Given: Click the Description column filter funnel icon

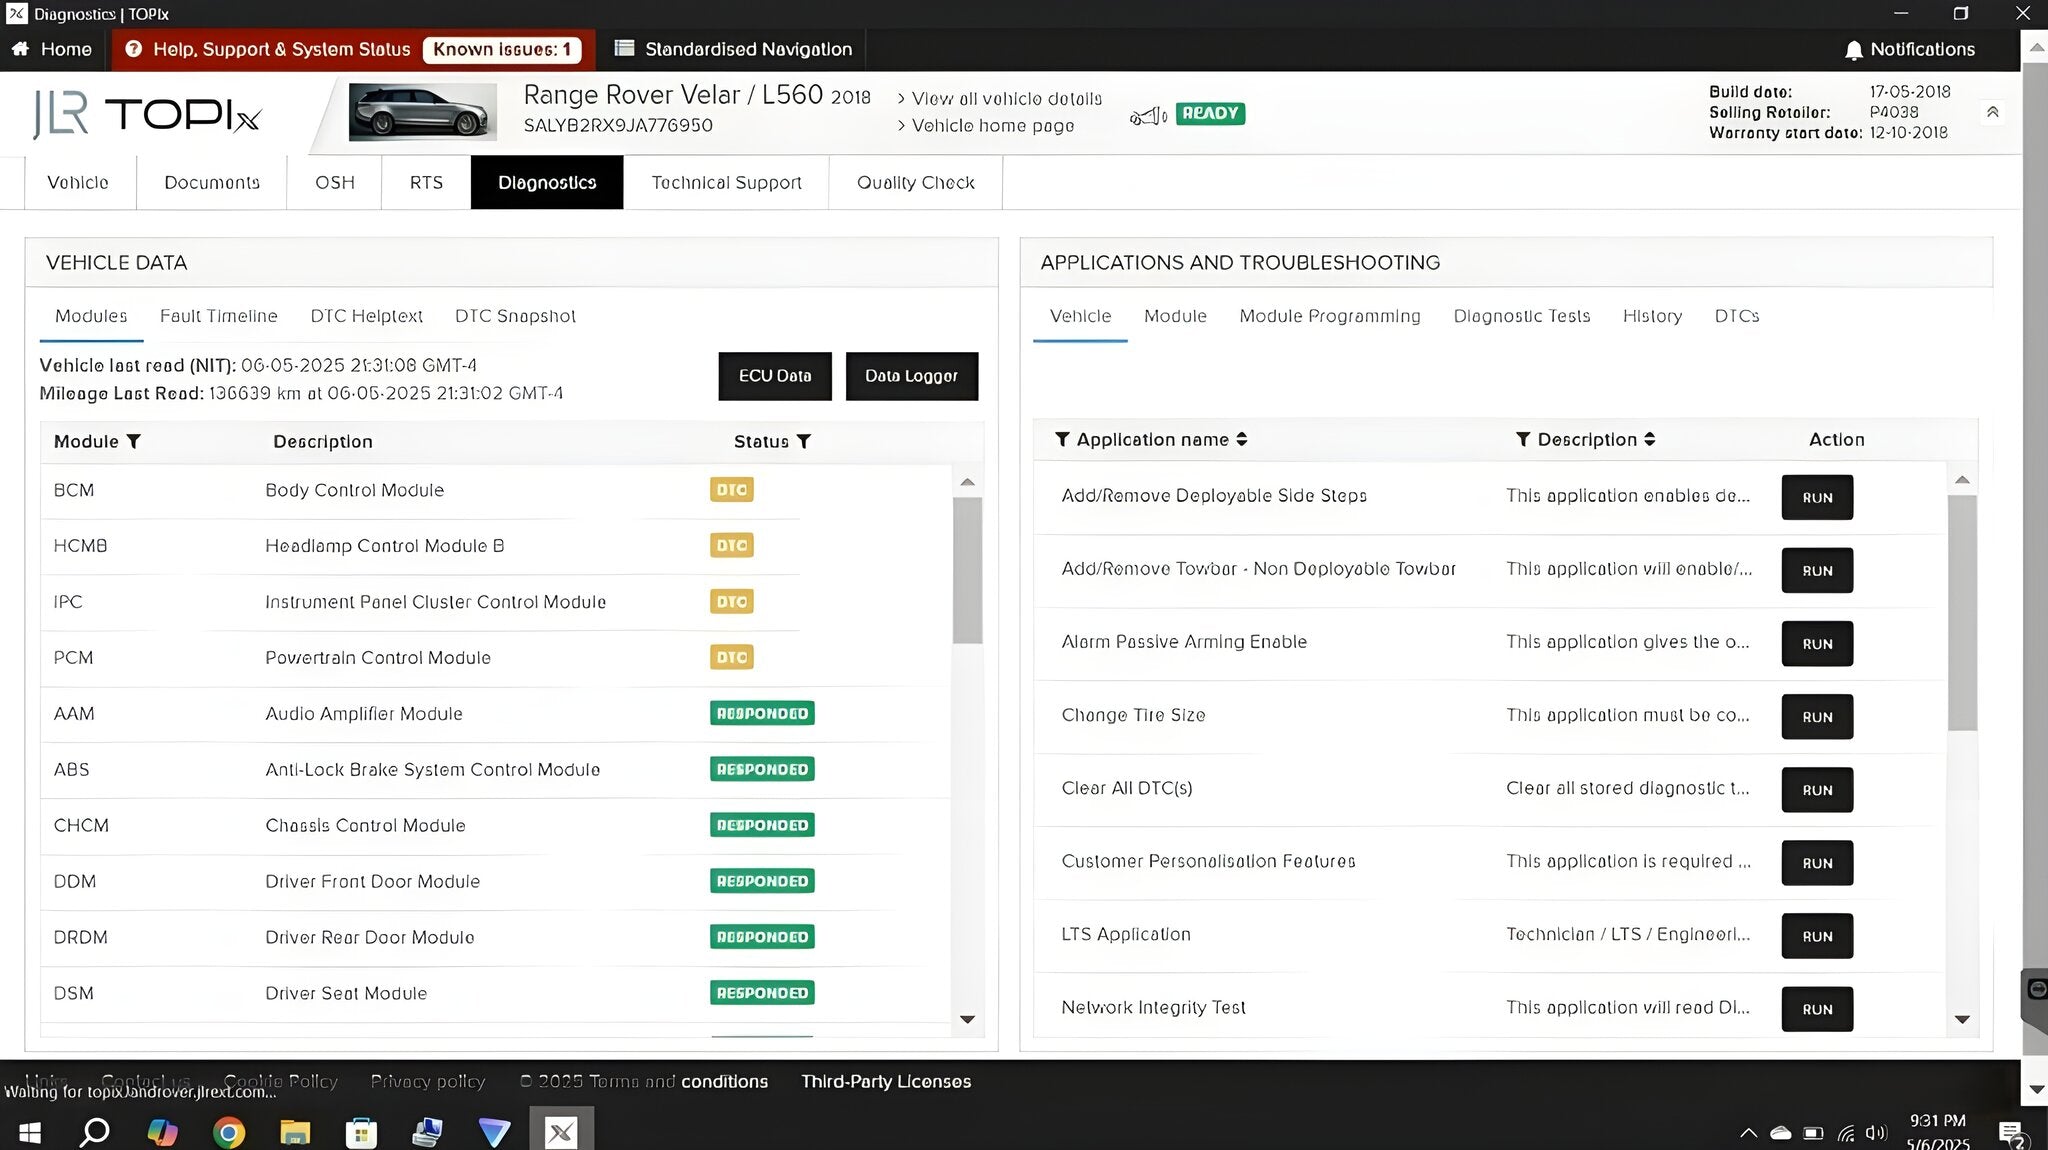Looking at the screenshot, I should pos(1523,439).
